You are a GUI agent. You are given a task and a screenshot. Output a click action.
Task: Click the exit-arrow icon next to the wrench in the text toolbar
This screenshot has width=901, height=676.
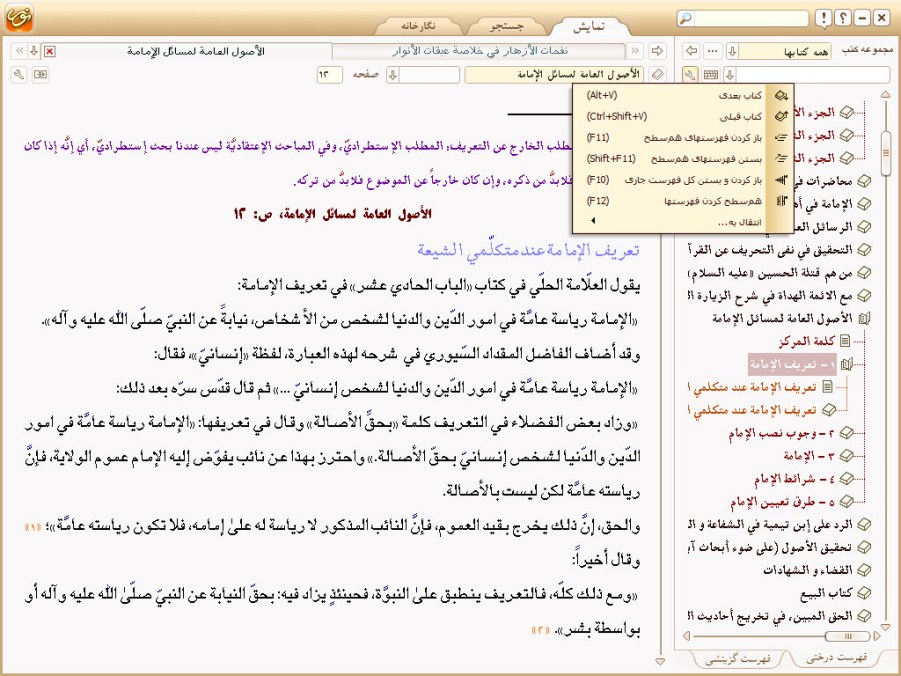(x=40, y=74)
